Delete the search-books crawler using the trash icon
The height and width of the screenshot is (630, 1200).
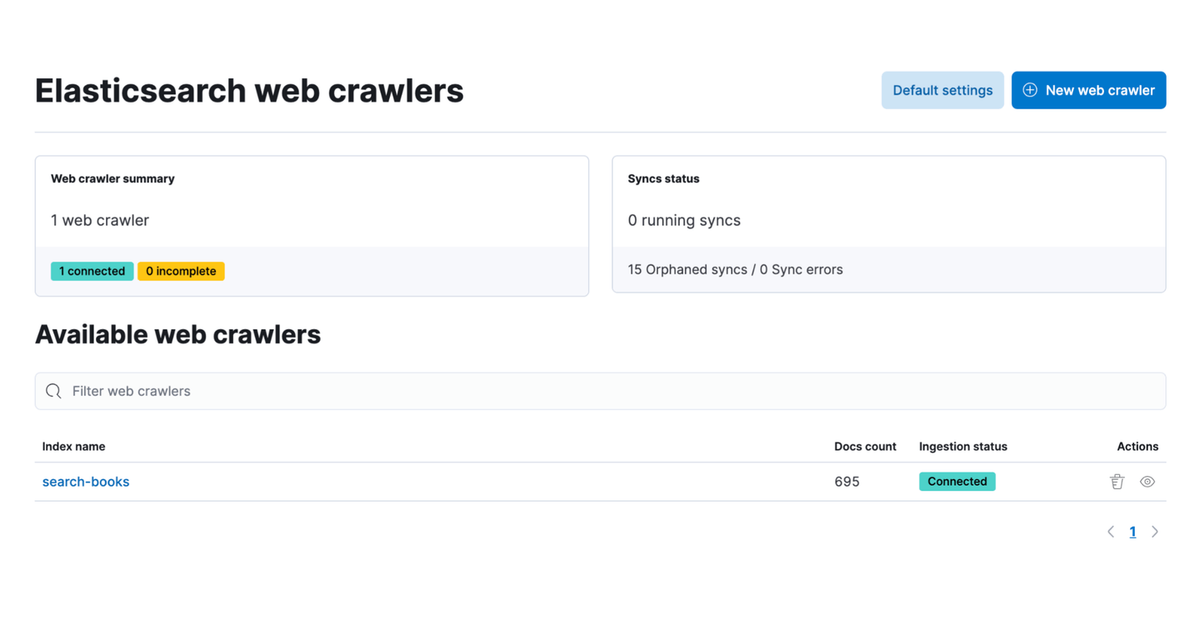point(1117,481)
